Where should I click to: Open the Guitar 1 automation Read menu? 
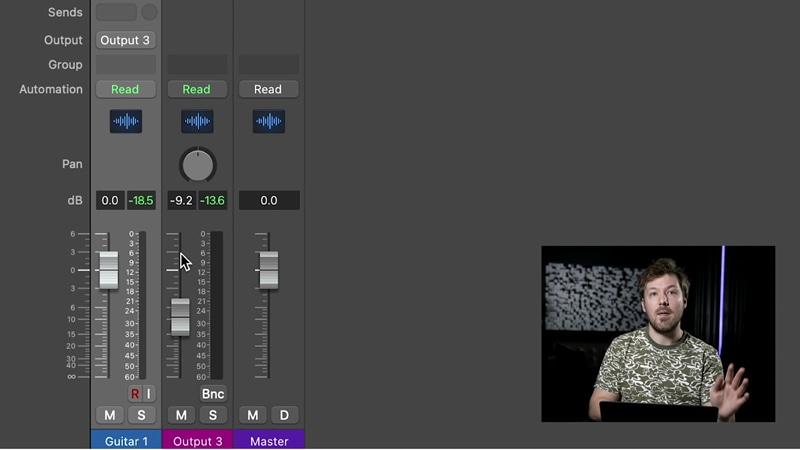click(126, 89)
